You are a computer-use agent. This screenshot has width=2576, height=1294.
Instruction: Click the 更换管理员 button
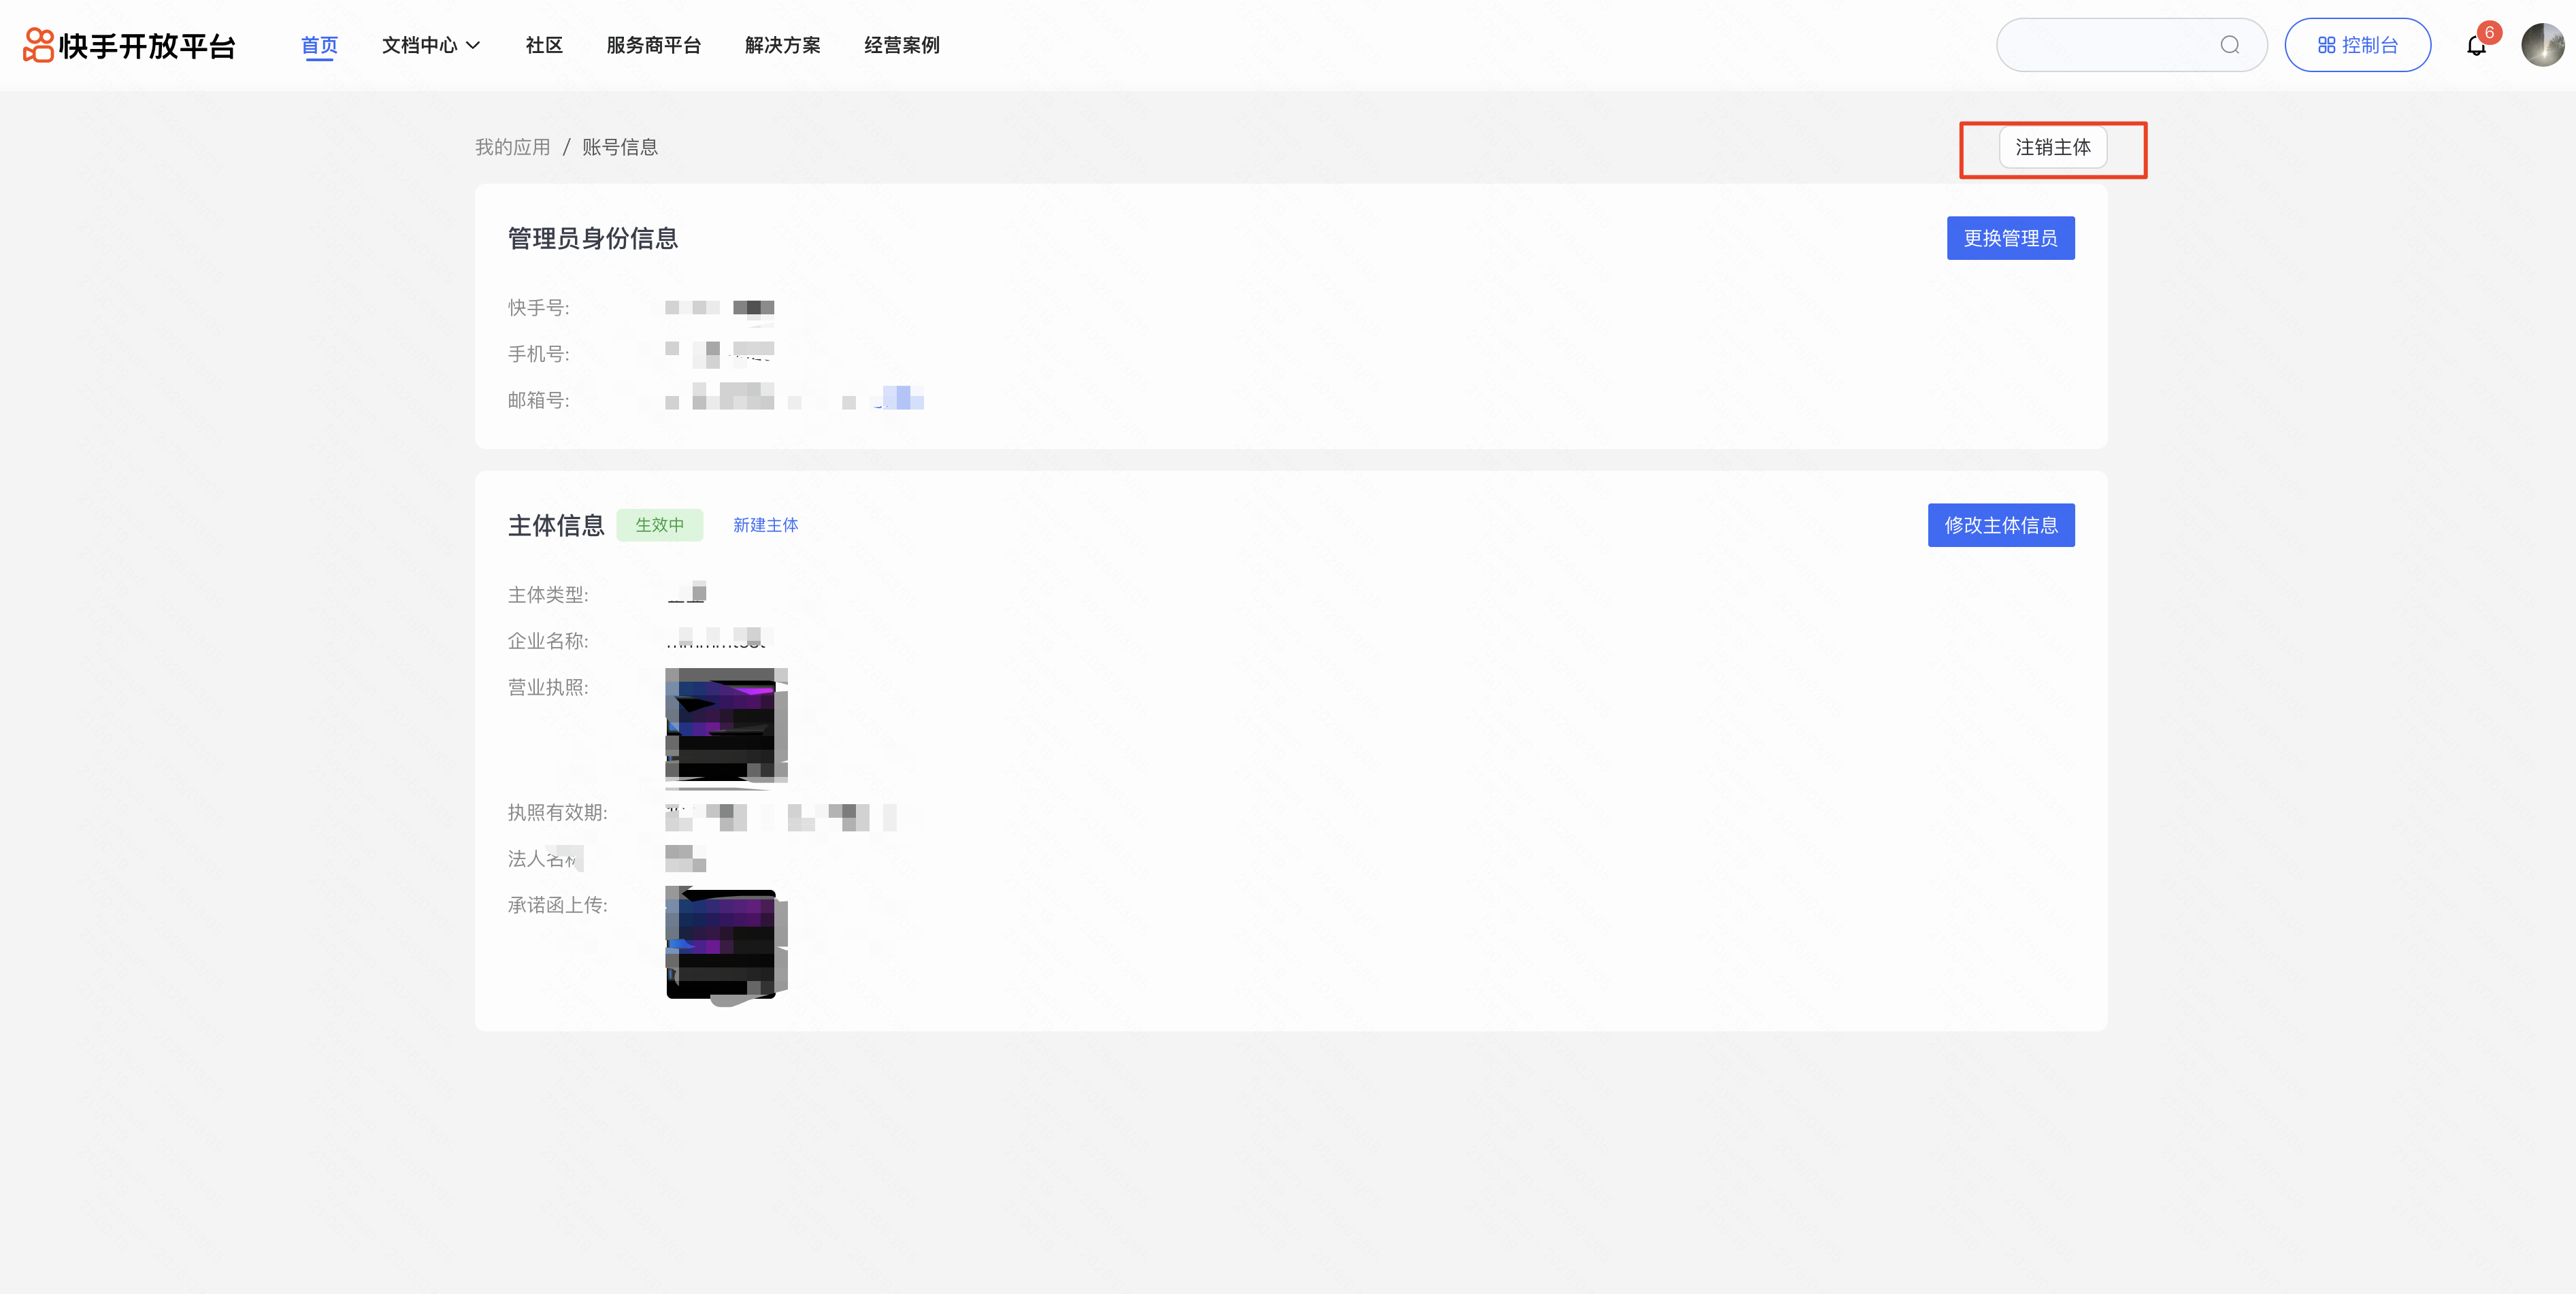click(2010, 238)
